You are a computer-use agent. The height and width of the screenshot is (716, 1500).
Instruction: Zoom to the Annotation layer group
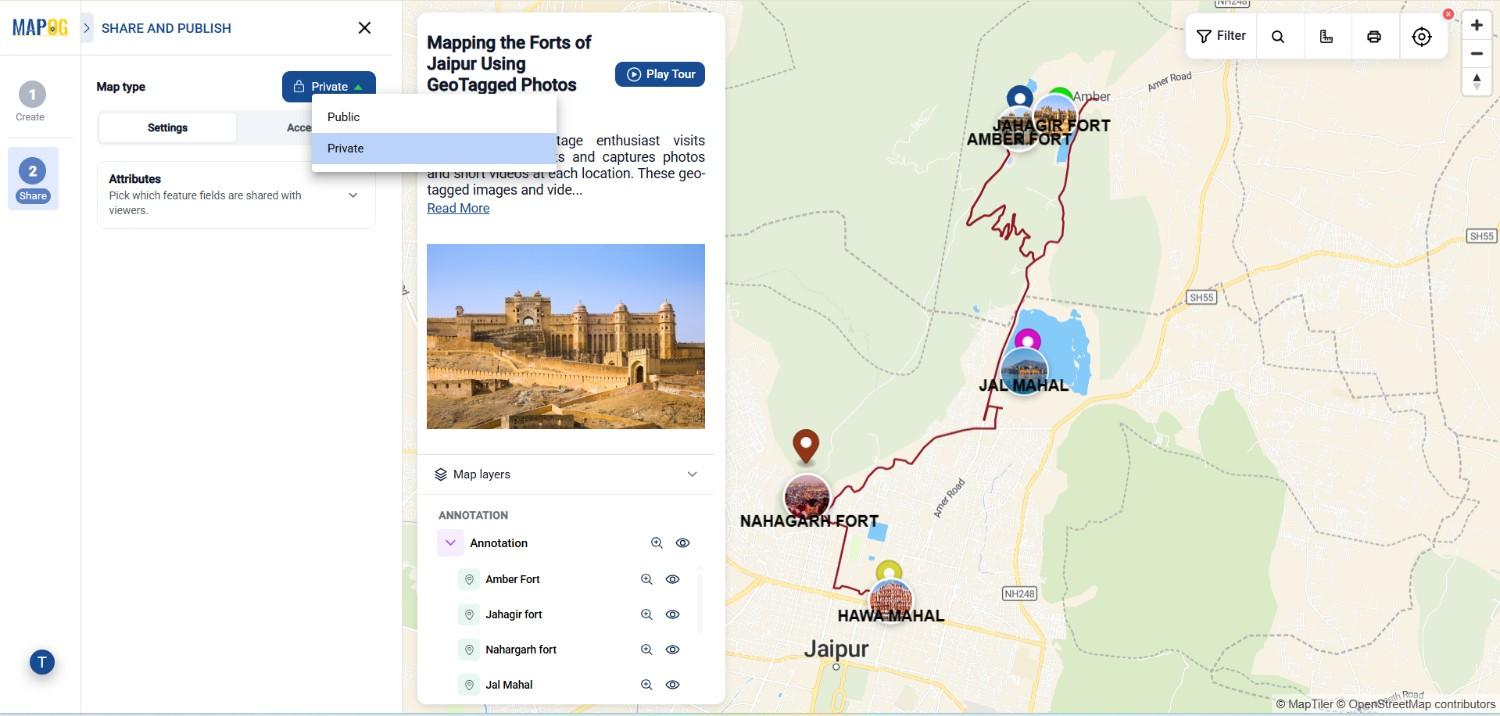click(x=657, y=543)
